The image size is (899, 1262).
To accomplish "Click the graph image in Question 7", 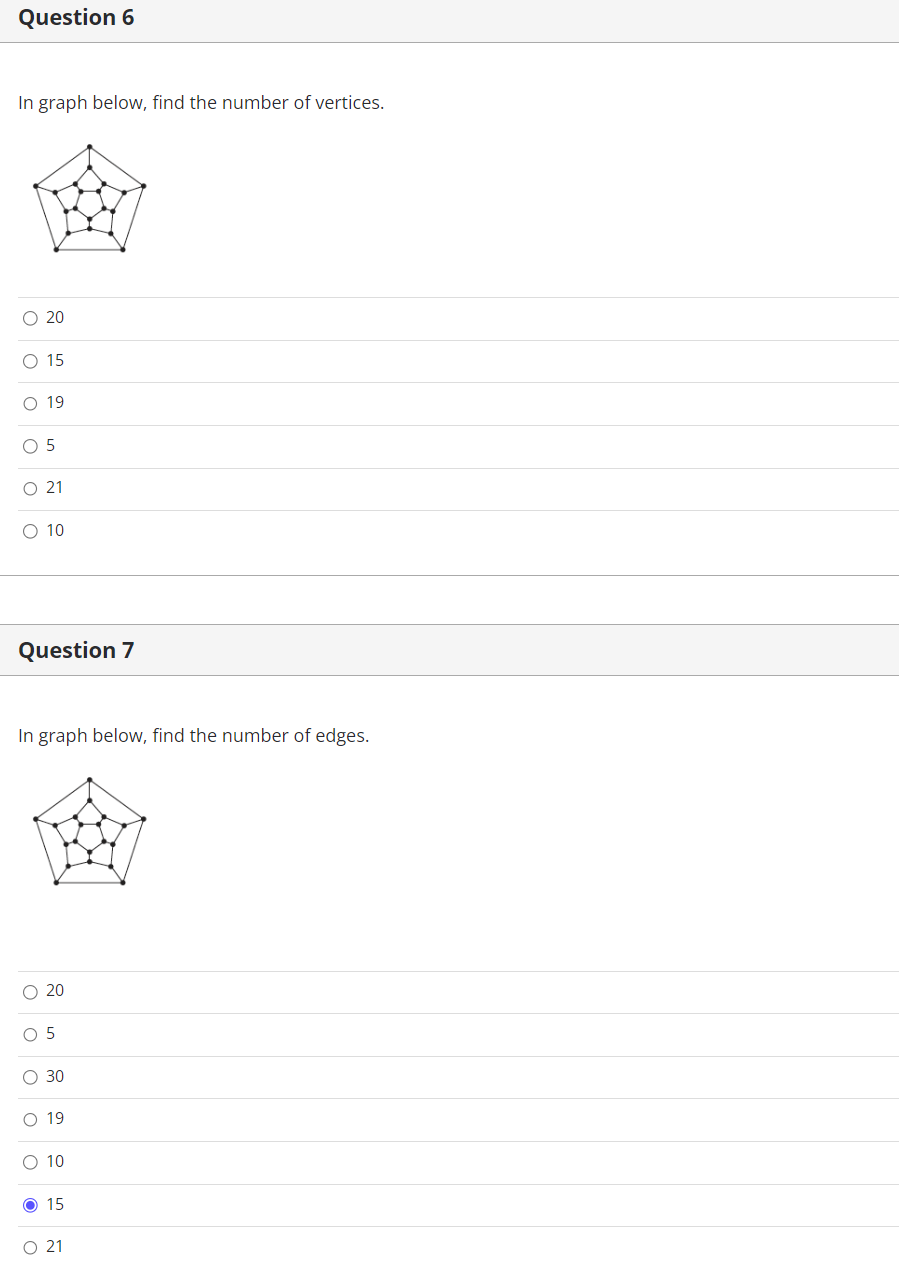I will click(x=89, y=831).
